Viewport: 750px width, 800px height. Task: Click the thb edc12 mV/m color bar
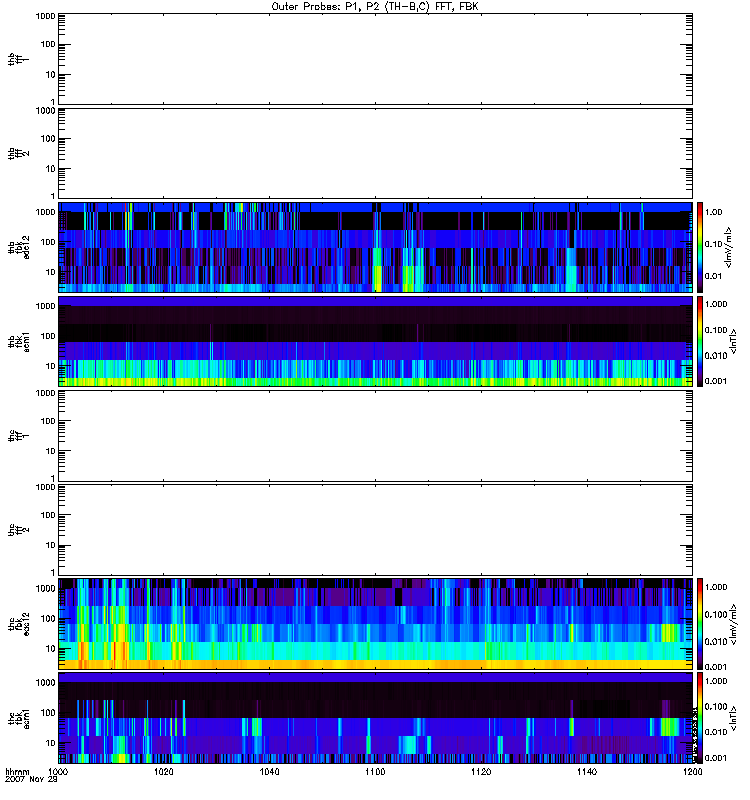coord(701,247)
